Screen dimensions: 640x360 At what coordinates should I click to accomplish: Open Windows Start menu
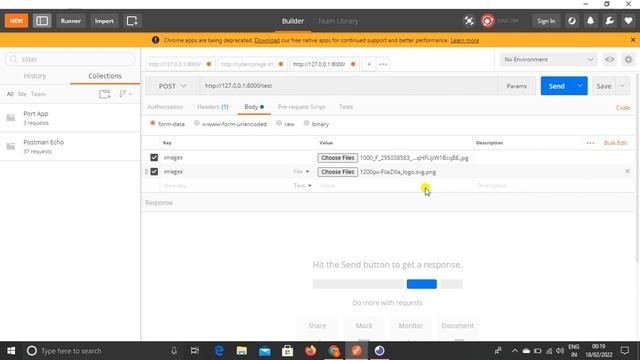tap(11, 351)
